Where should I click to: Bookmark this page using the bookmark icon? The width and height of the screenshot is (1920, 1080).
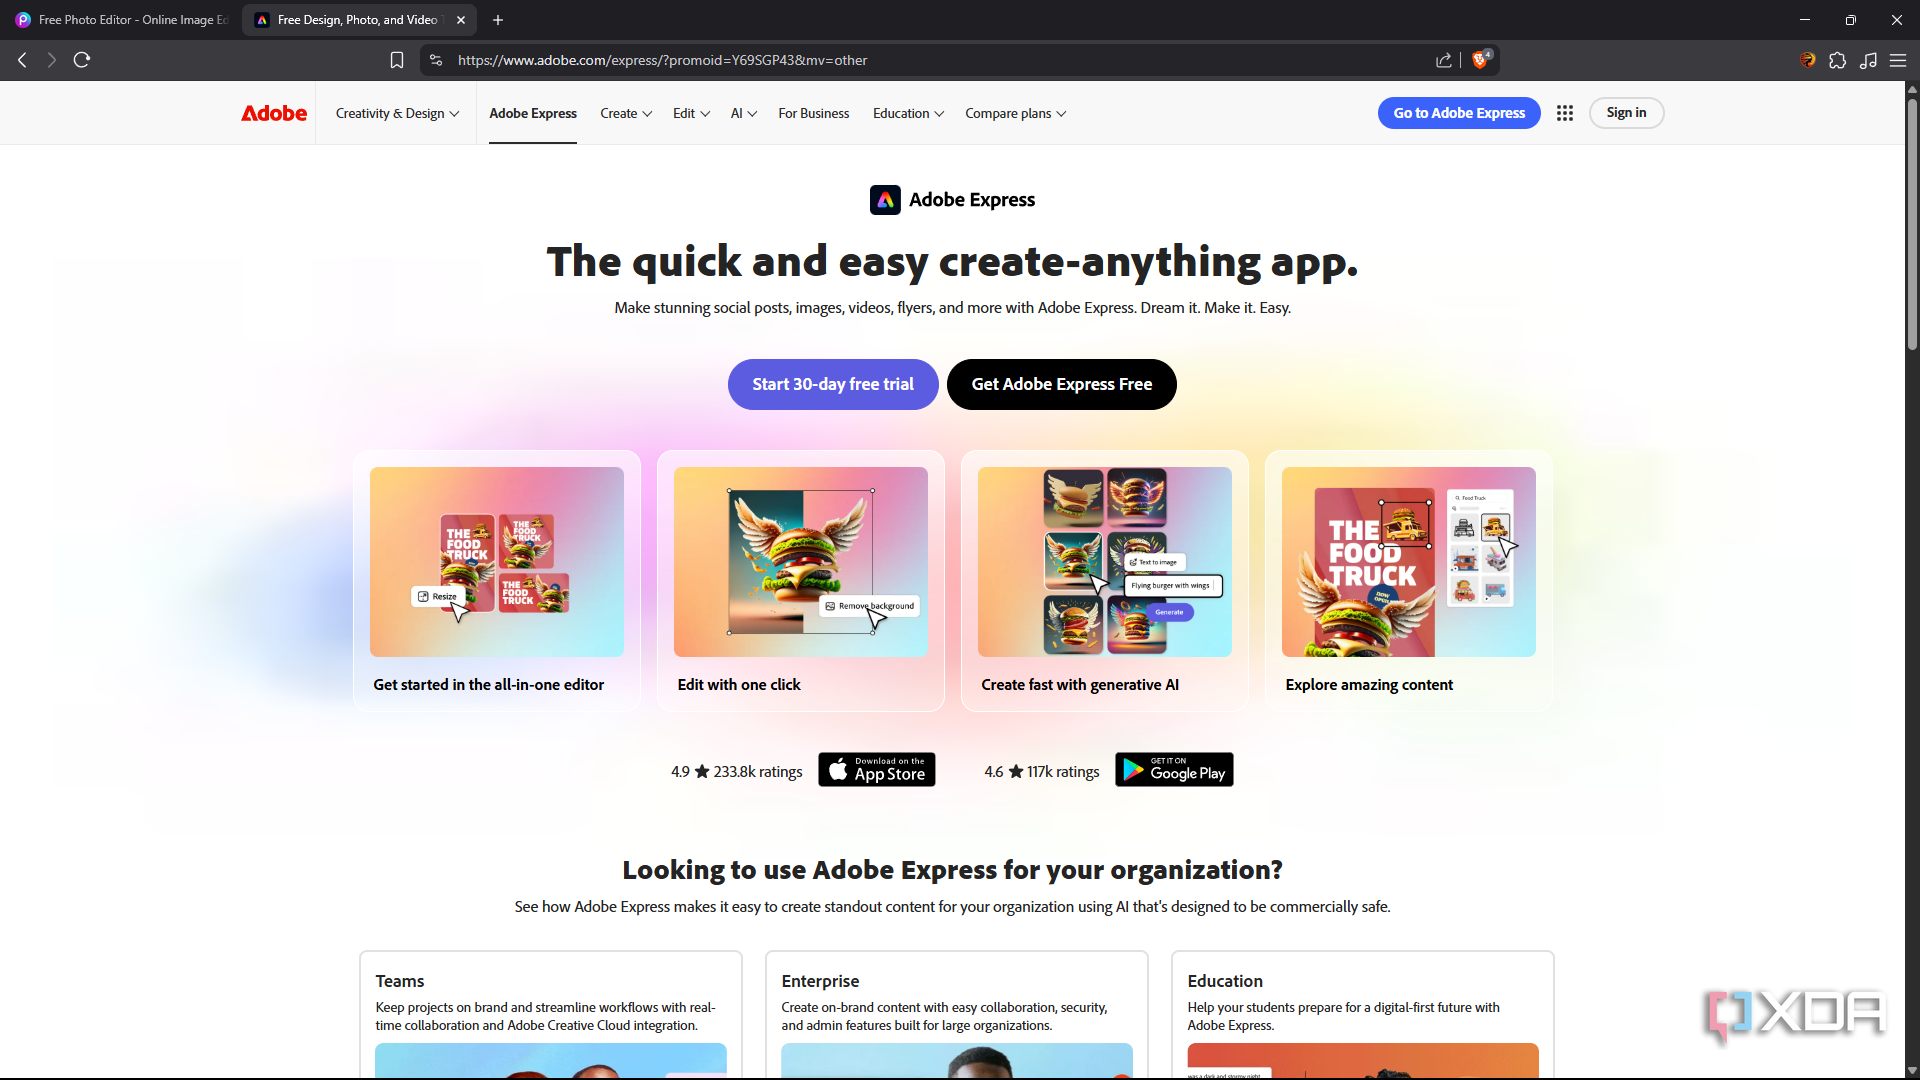click(397, 60)
